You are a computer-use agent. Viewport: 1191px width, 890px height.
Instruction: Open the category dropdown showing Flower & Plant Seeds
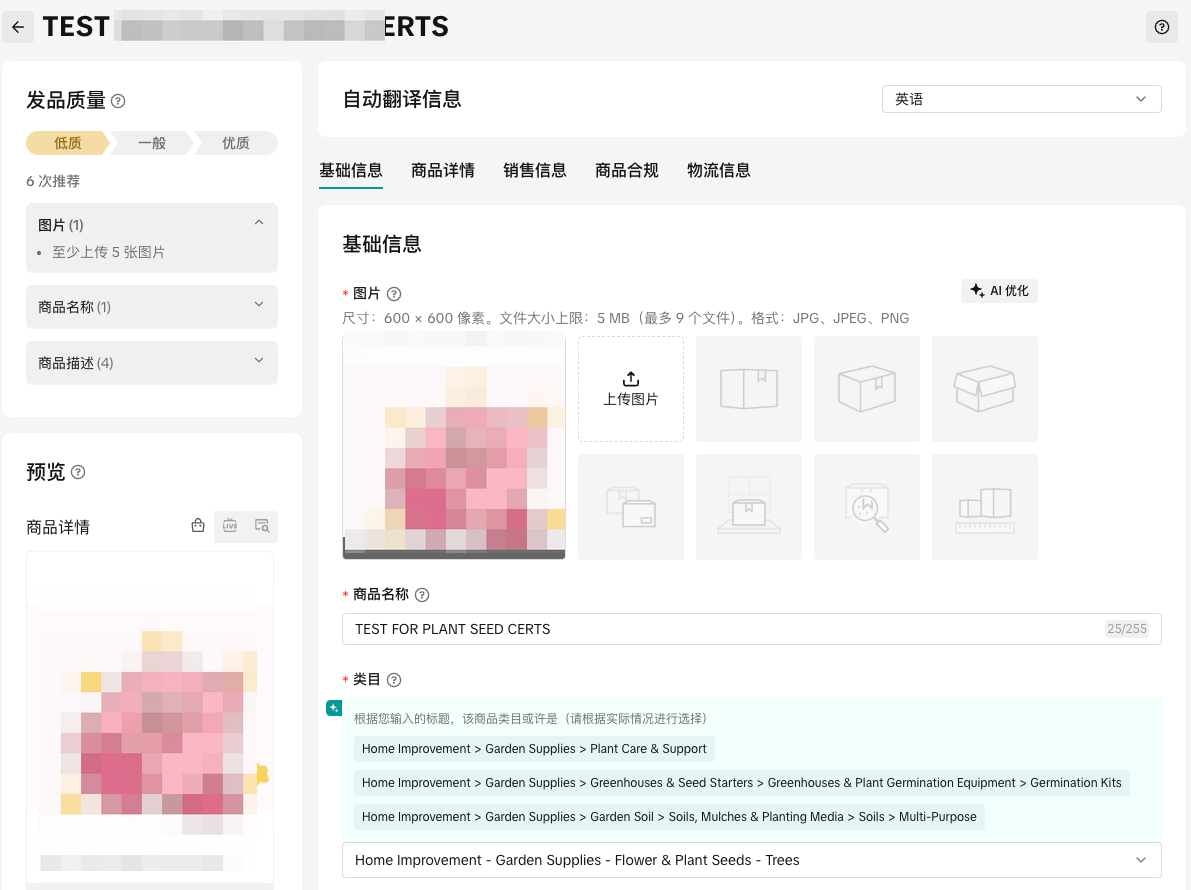(x=751, y=860)
